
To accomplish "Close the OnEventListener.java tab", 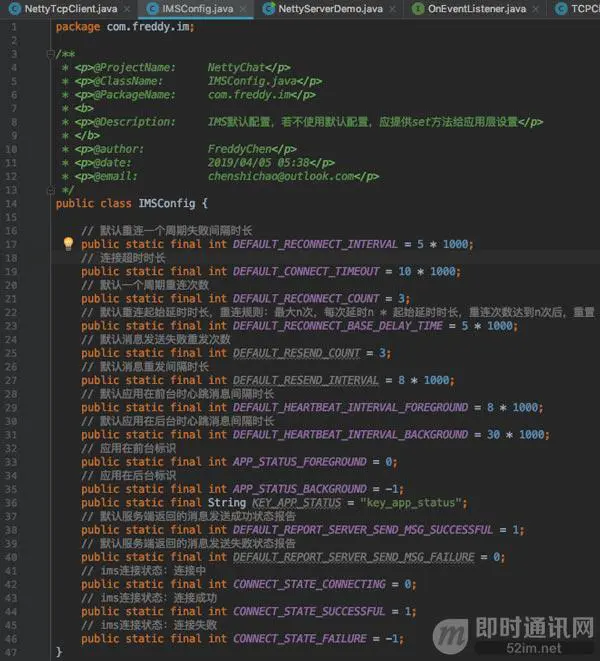I will [535, 8].
